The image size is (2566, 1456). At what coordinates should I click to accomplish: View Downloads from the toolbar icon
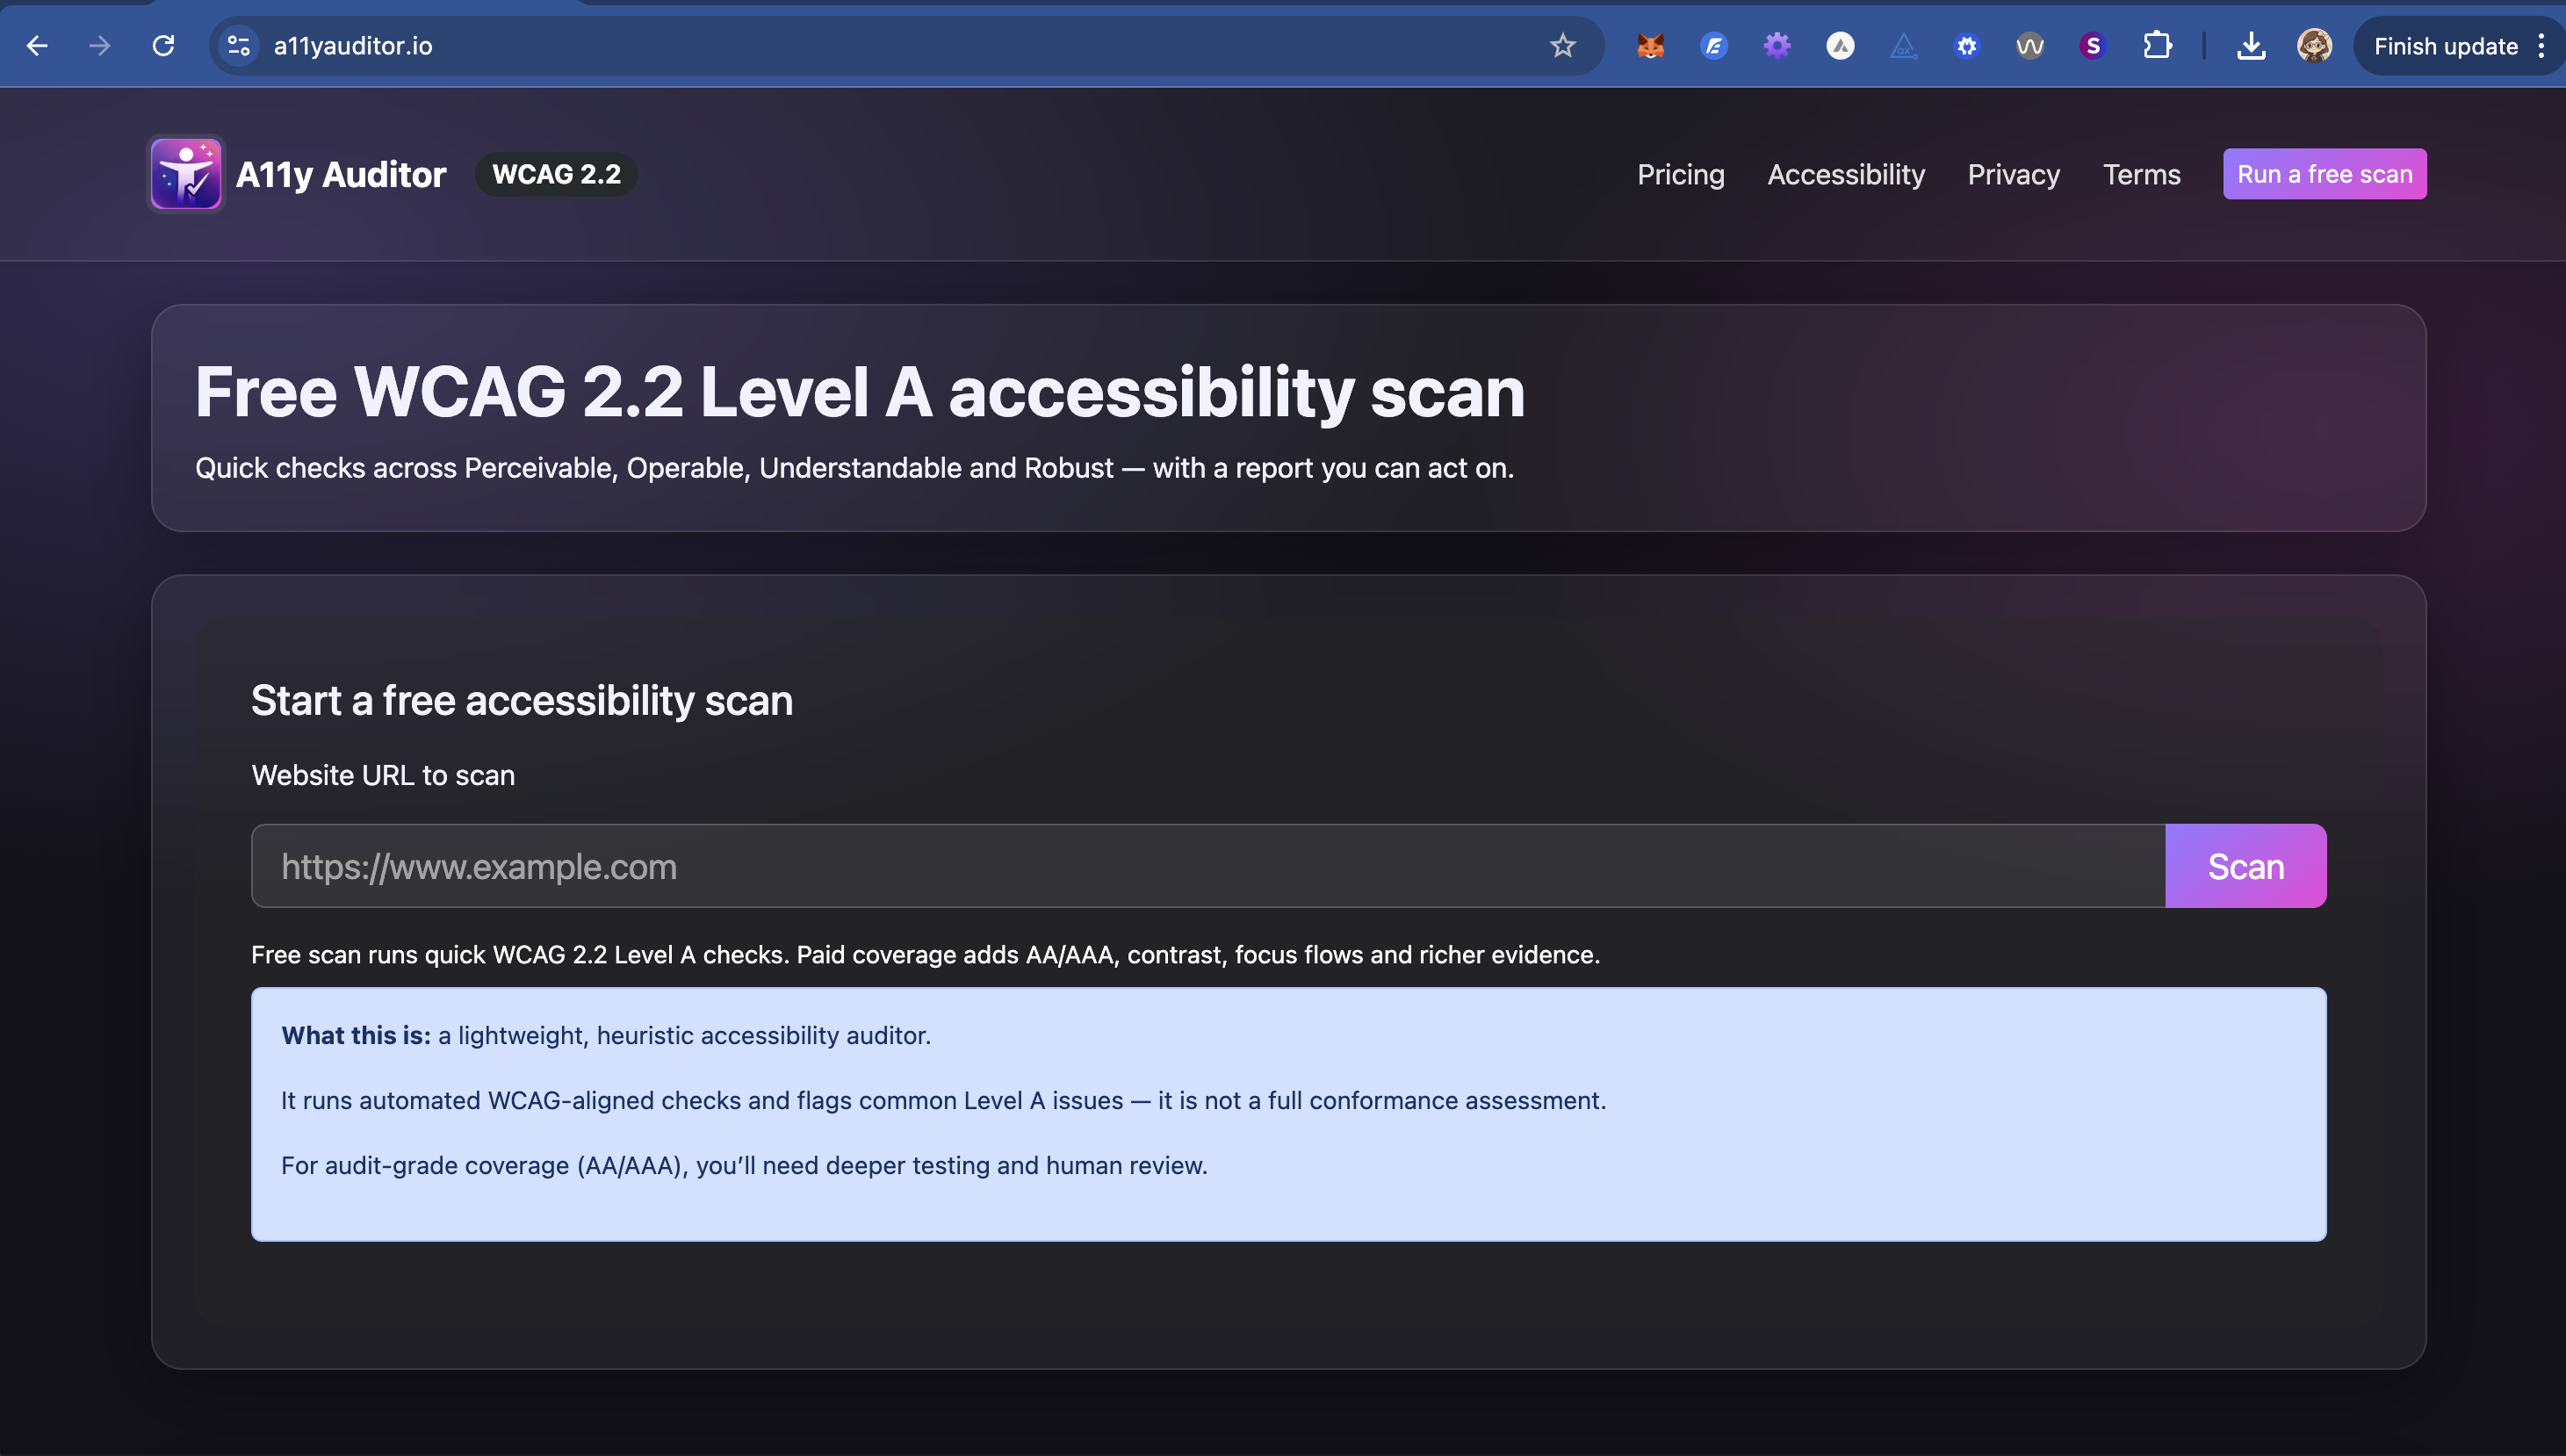tap(2251, 46)
